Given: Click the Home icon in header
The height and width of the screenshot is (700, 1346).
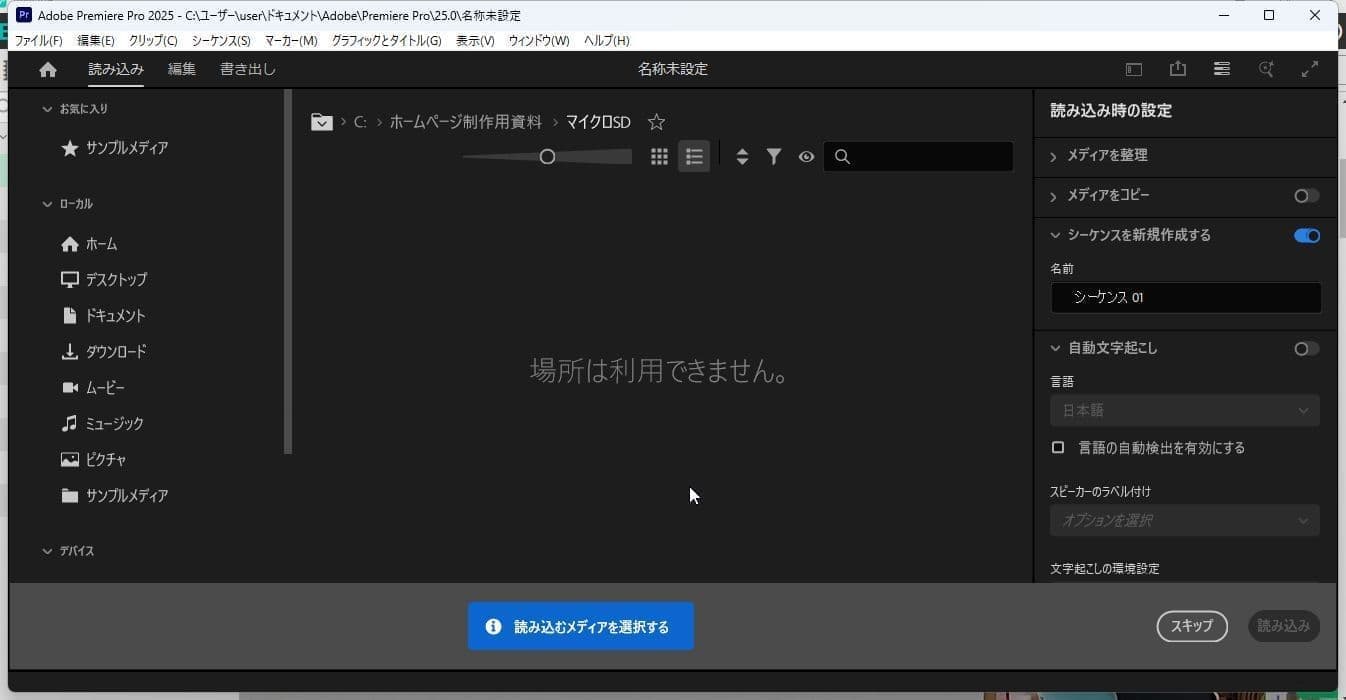Looking at the screenshot, I should (x=48, y=70).
